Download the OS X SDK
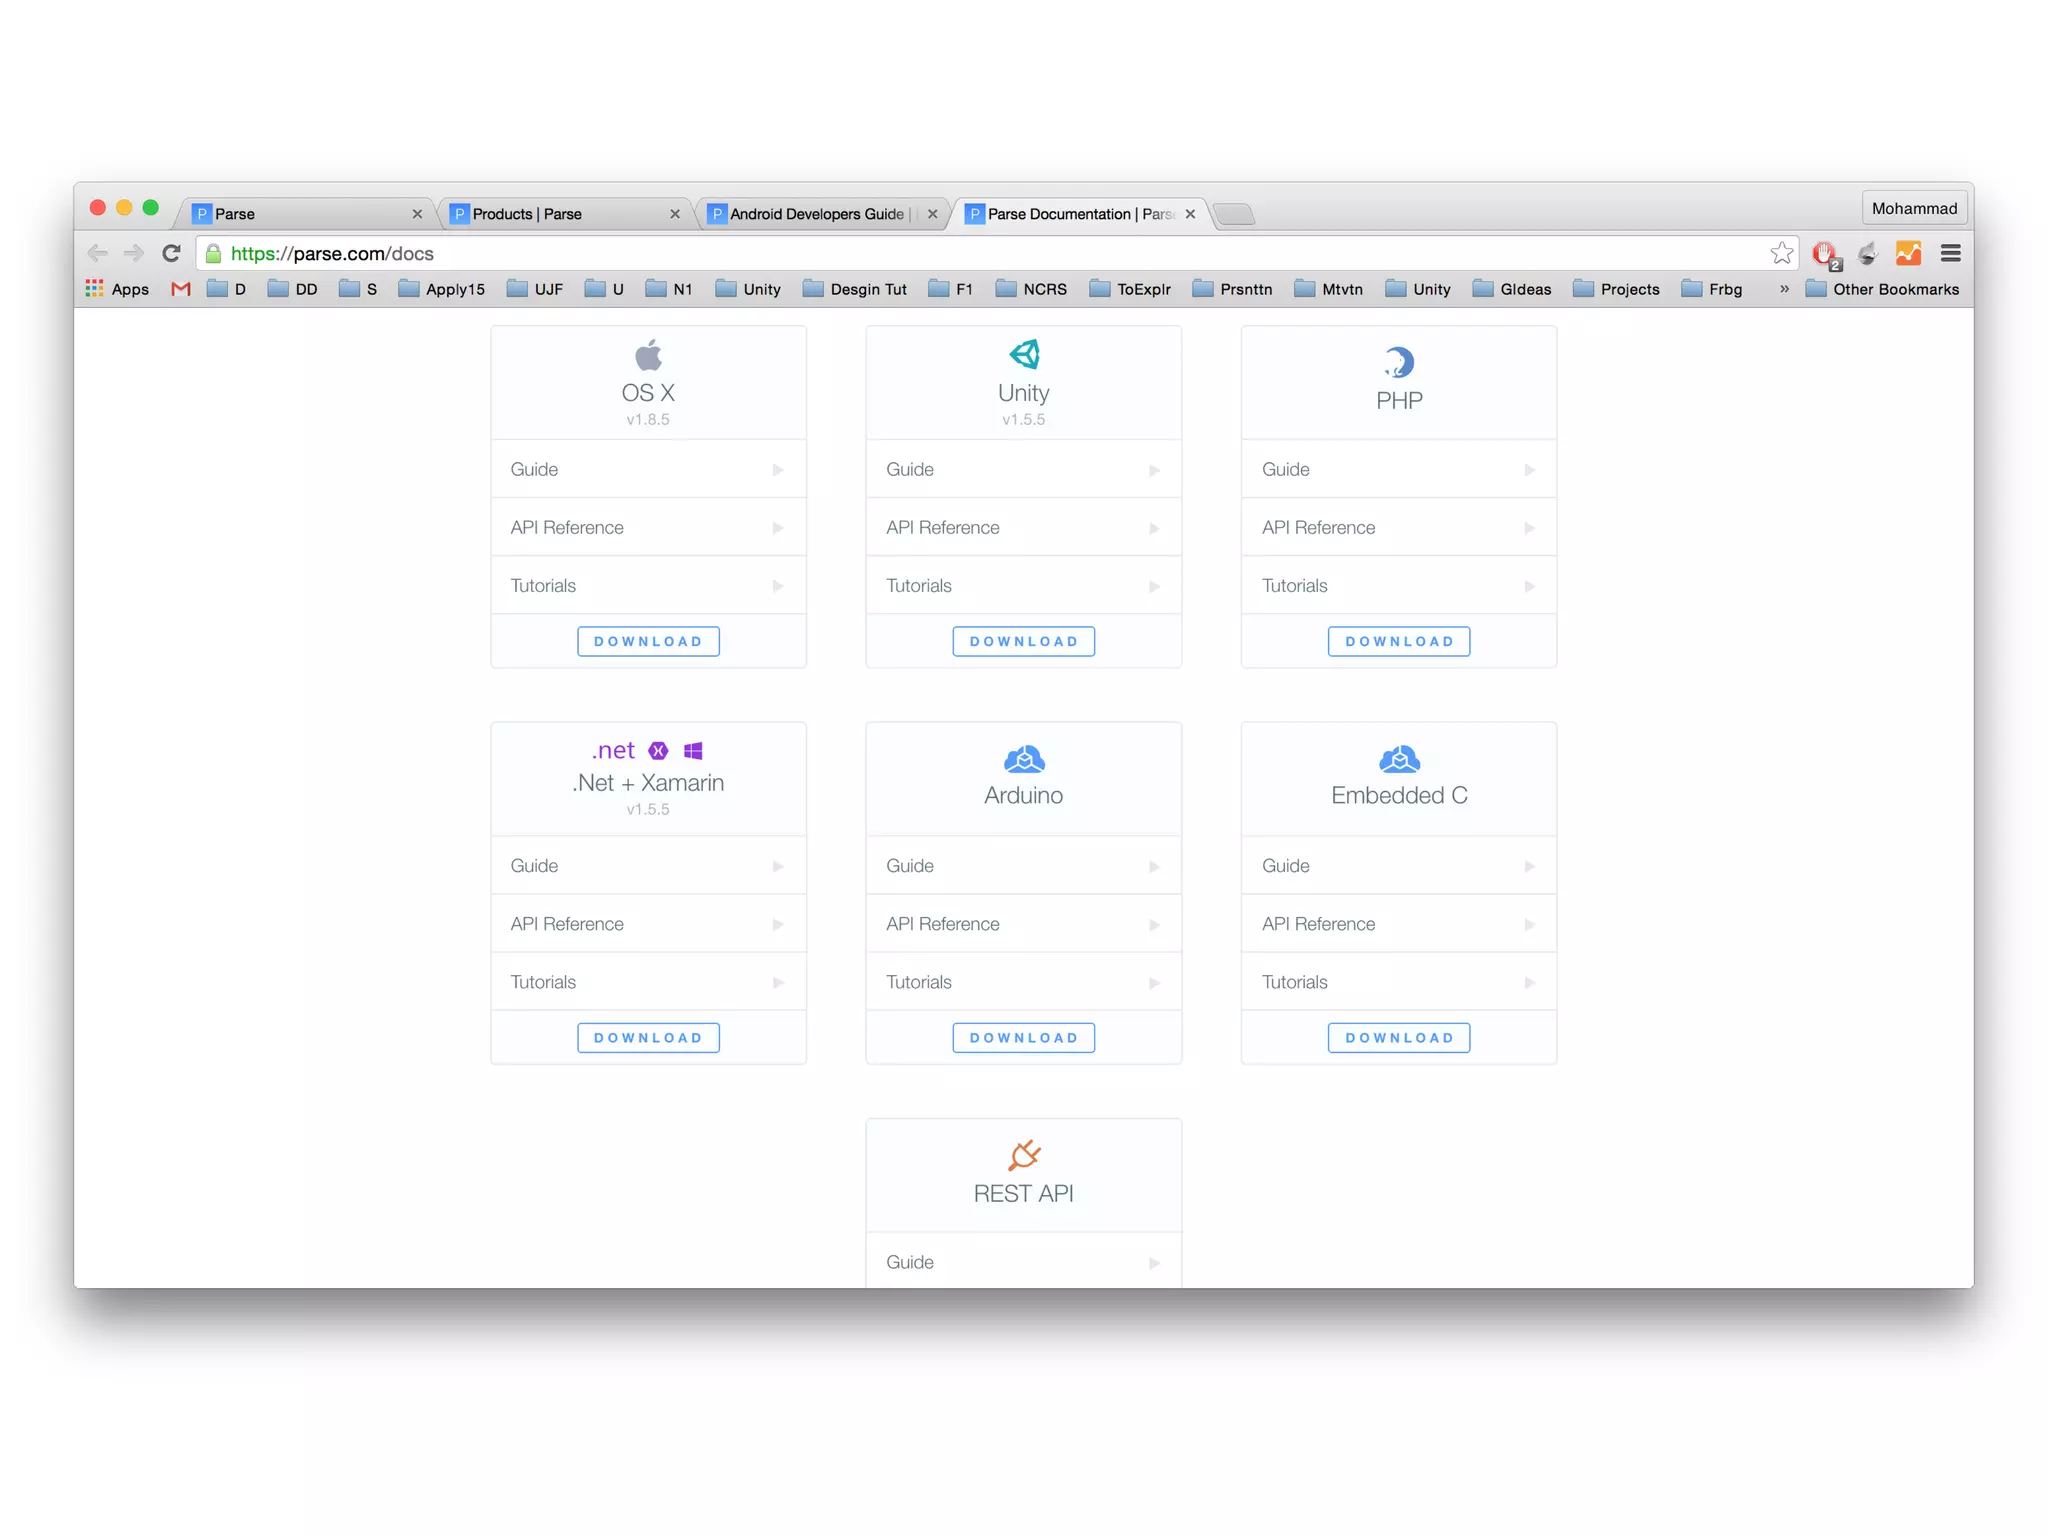The image size is (2048, 1536). pos(648,641)
